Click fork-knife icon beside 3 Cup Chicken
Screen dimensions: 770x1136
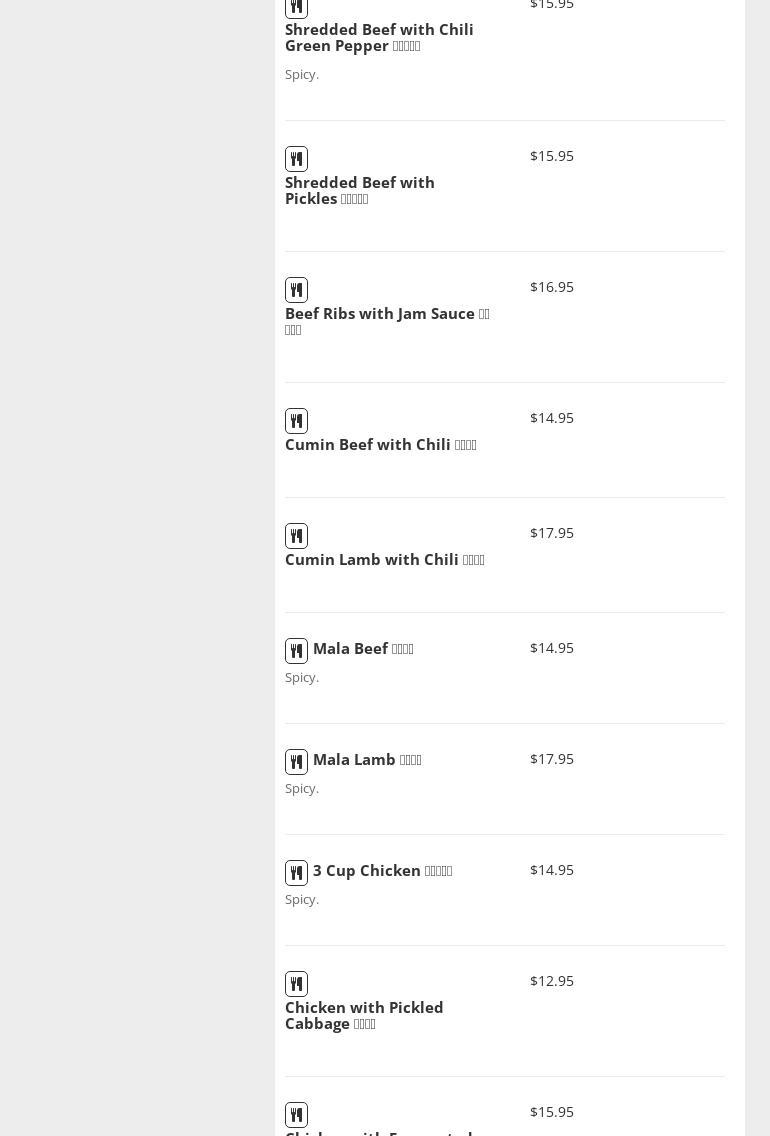(x=296, y=873)
